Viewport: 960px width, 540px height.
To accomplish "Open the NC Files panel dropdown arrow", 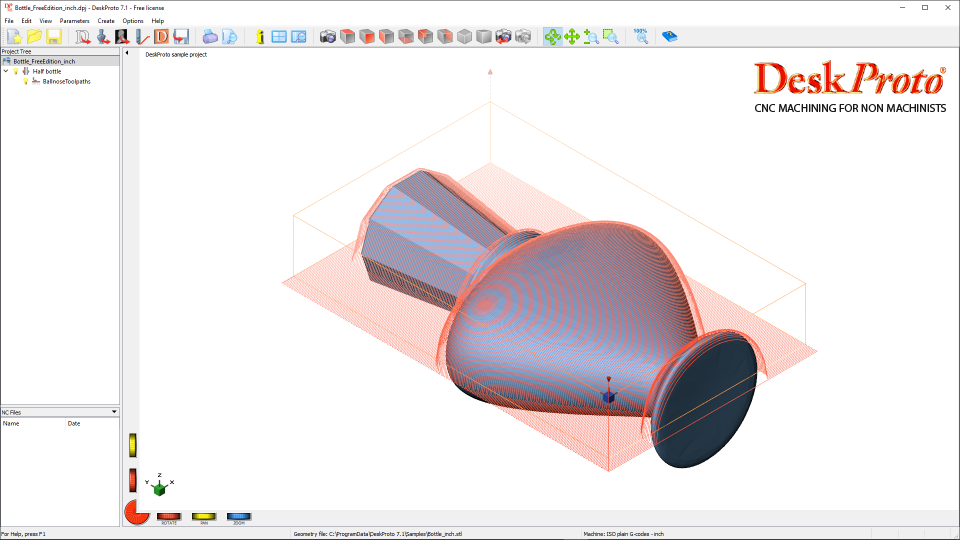I will click(x=114, y=412).
